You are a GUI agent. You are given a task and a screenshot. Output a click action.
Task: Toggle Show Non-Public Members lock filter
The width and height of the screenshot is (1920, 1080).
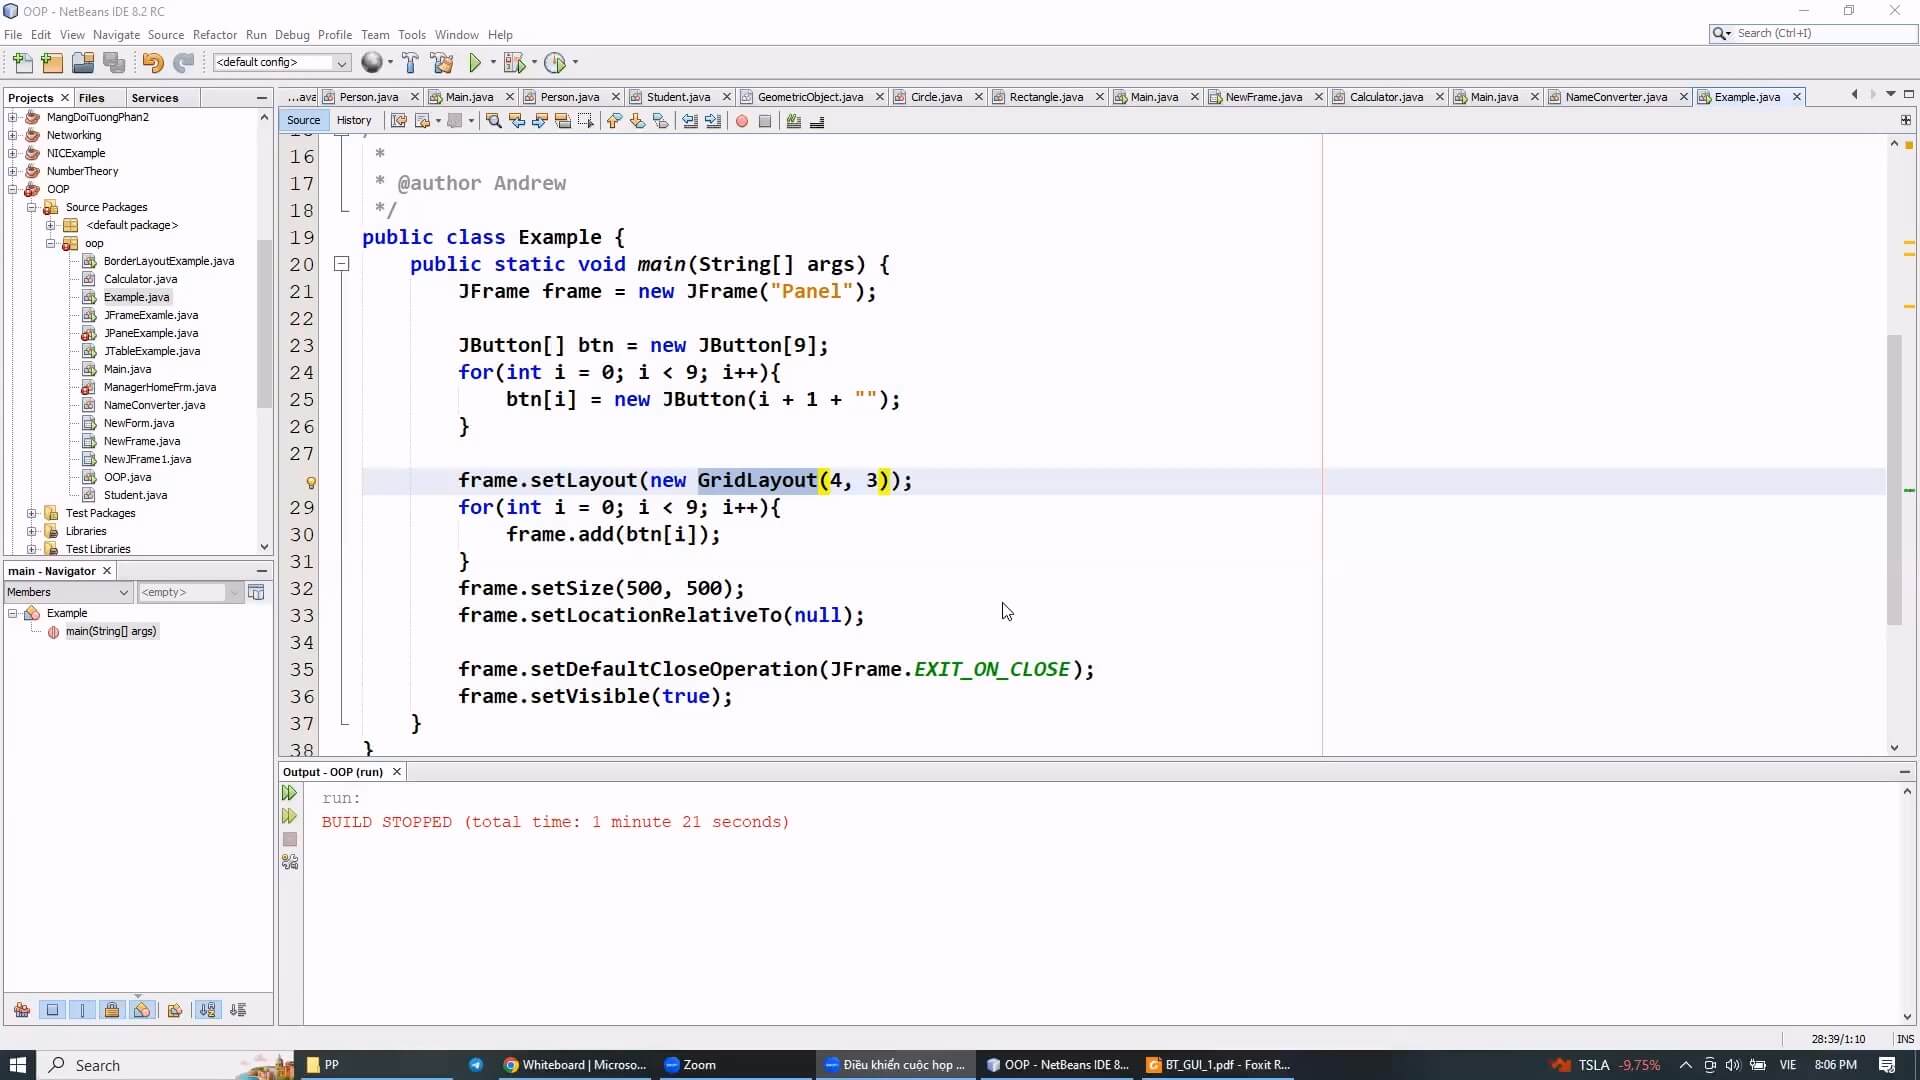(x=112, y=1010)
